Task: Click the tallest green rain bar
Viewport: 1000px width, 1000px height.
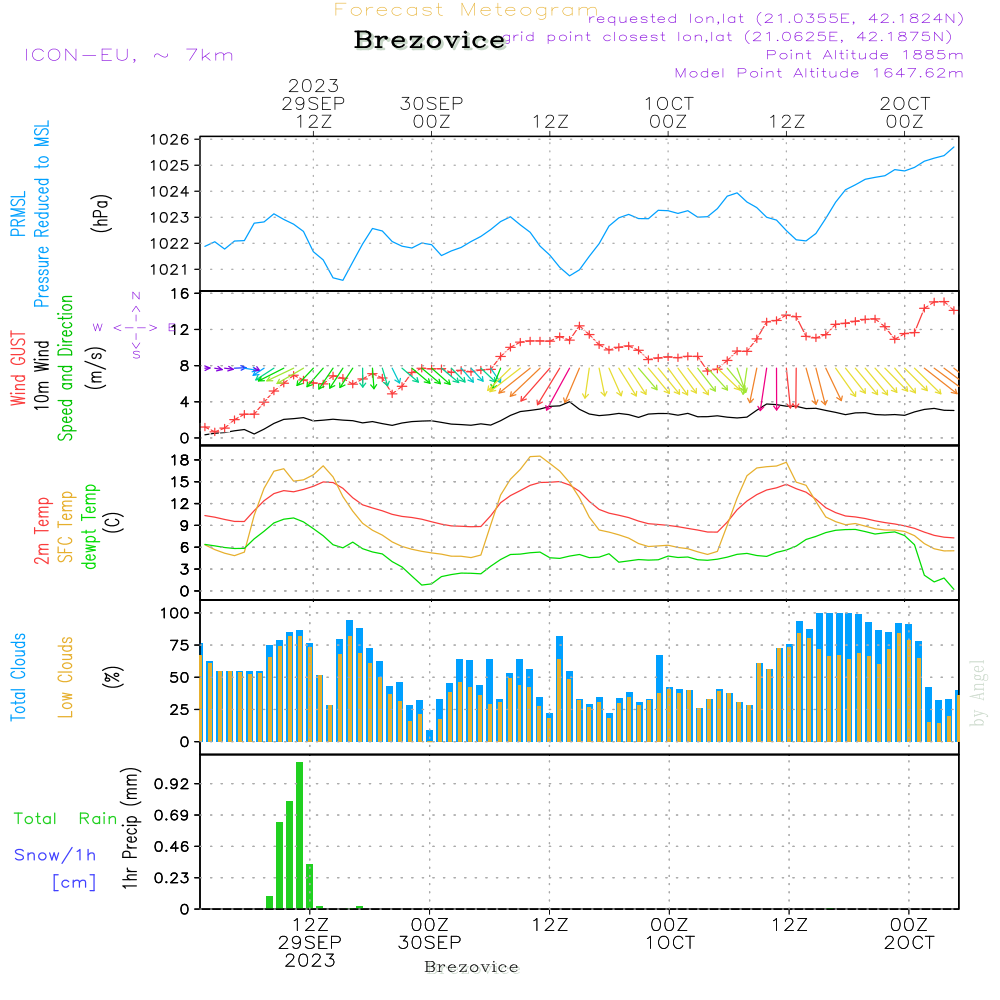Action: click(299, 835)
